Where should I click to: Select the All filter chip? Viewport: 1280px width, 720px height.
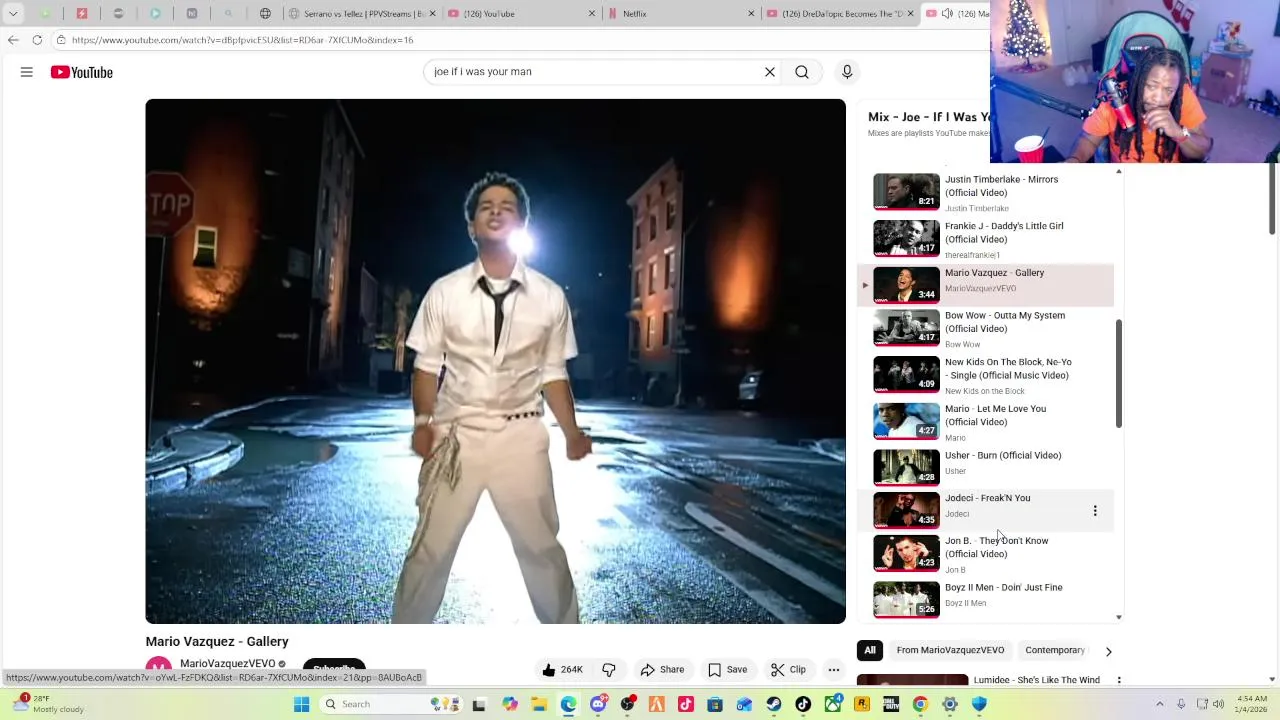(870, 650)
